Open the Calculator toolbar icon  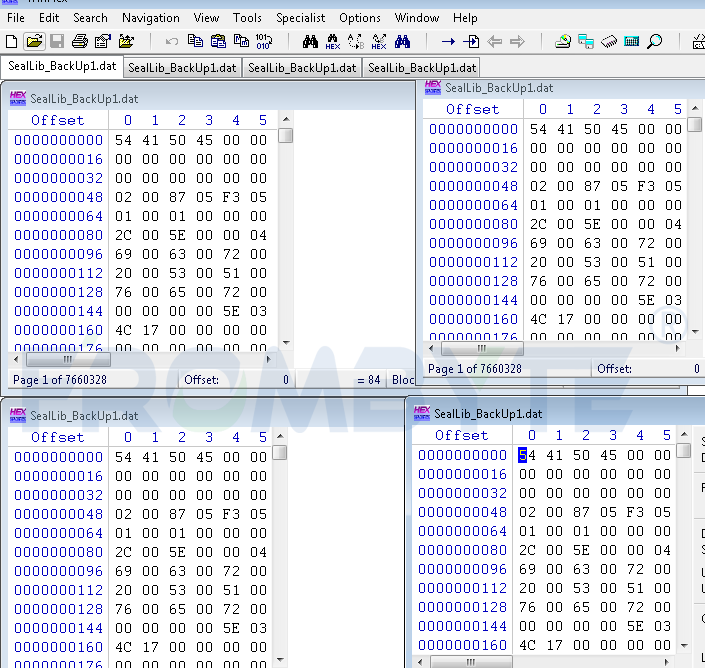[x=632, y=42]
